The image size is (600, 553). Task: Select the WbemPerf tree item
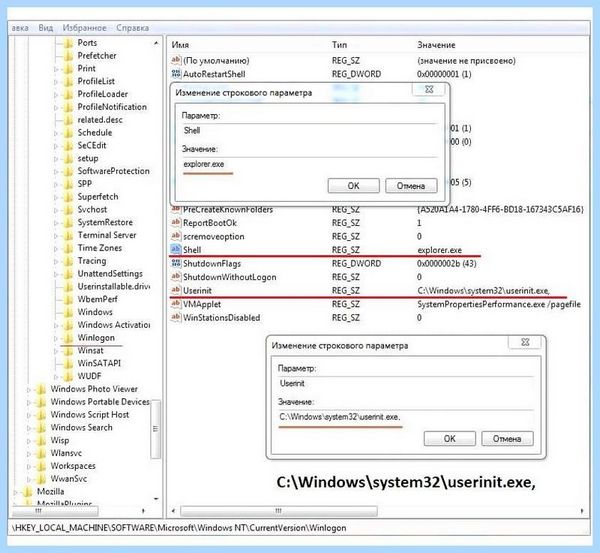(x=97, y=299)
